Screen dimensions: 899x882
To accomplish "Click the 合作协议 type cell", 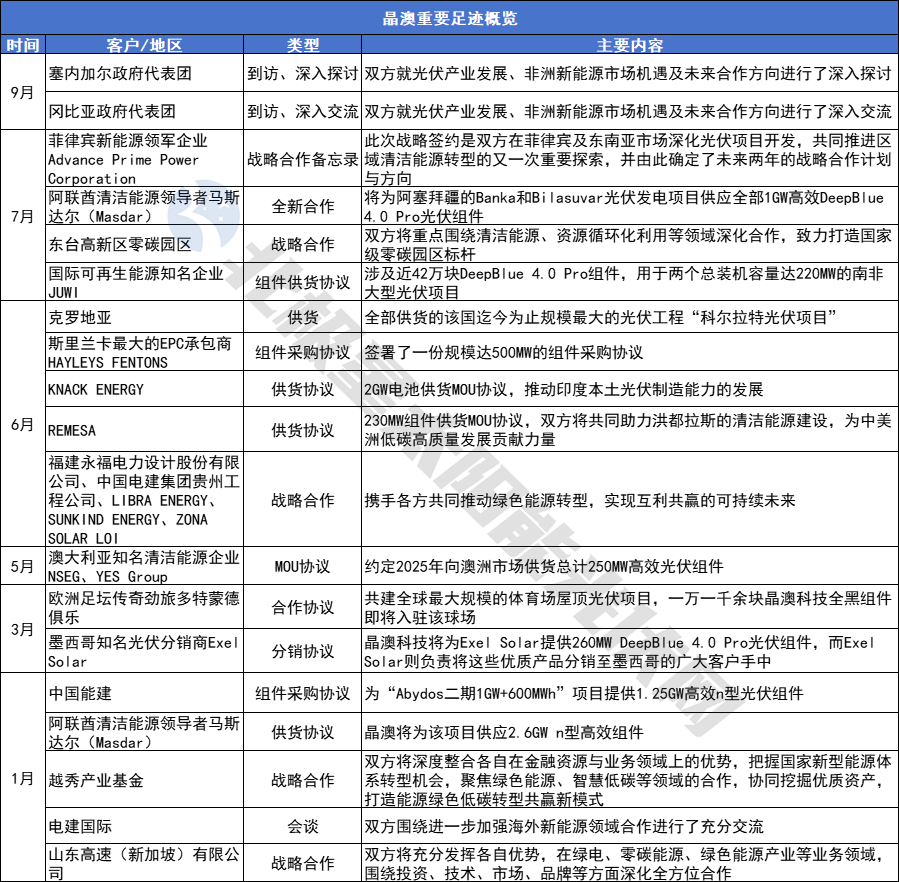I will tap(303, 607).
